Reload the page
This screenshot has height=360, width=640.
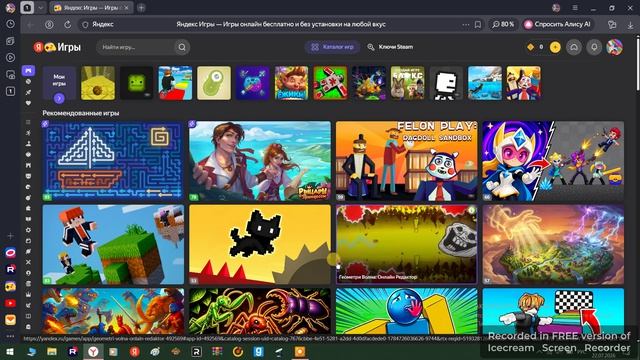pyautogui.click(x=67, y=24)
